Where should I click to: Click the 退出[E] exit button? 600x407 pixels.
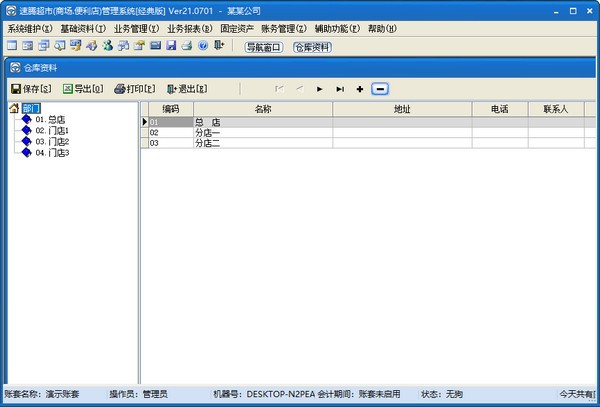[x=187, y=89]
